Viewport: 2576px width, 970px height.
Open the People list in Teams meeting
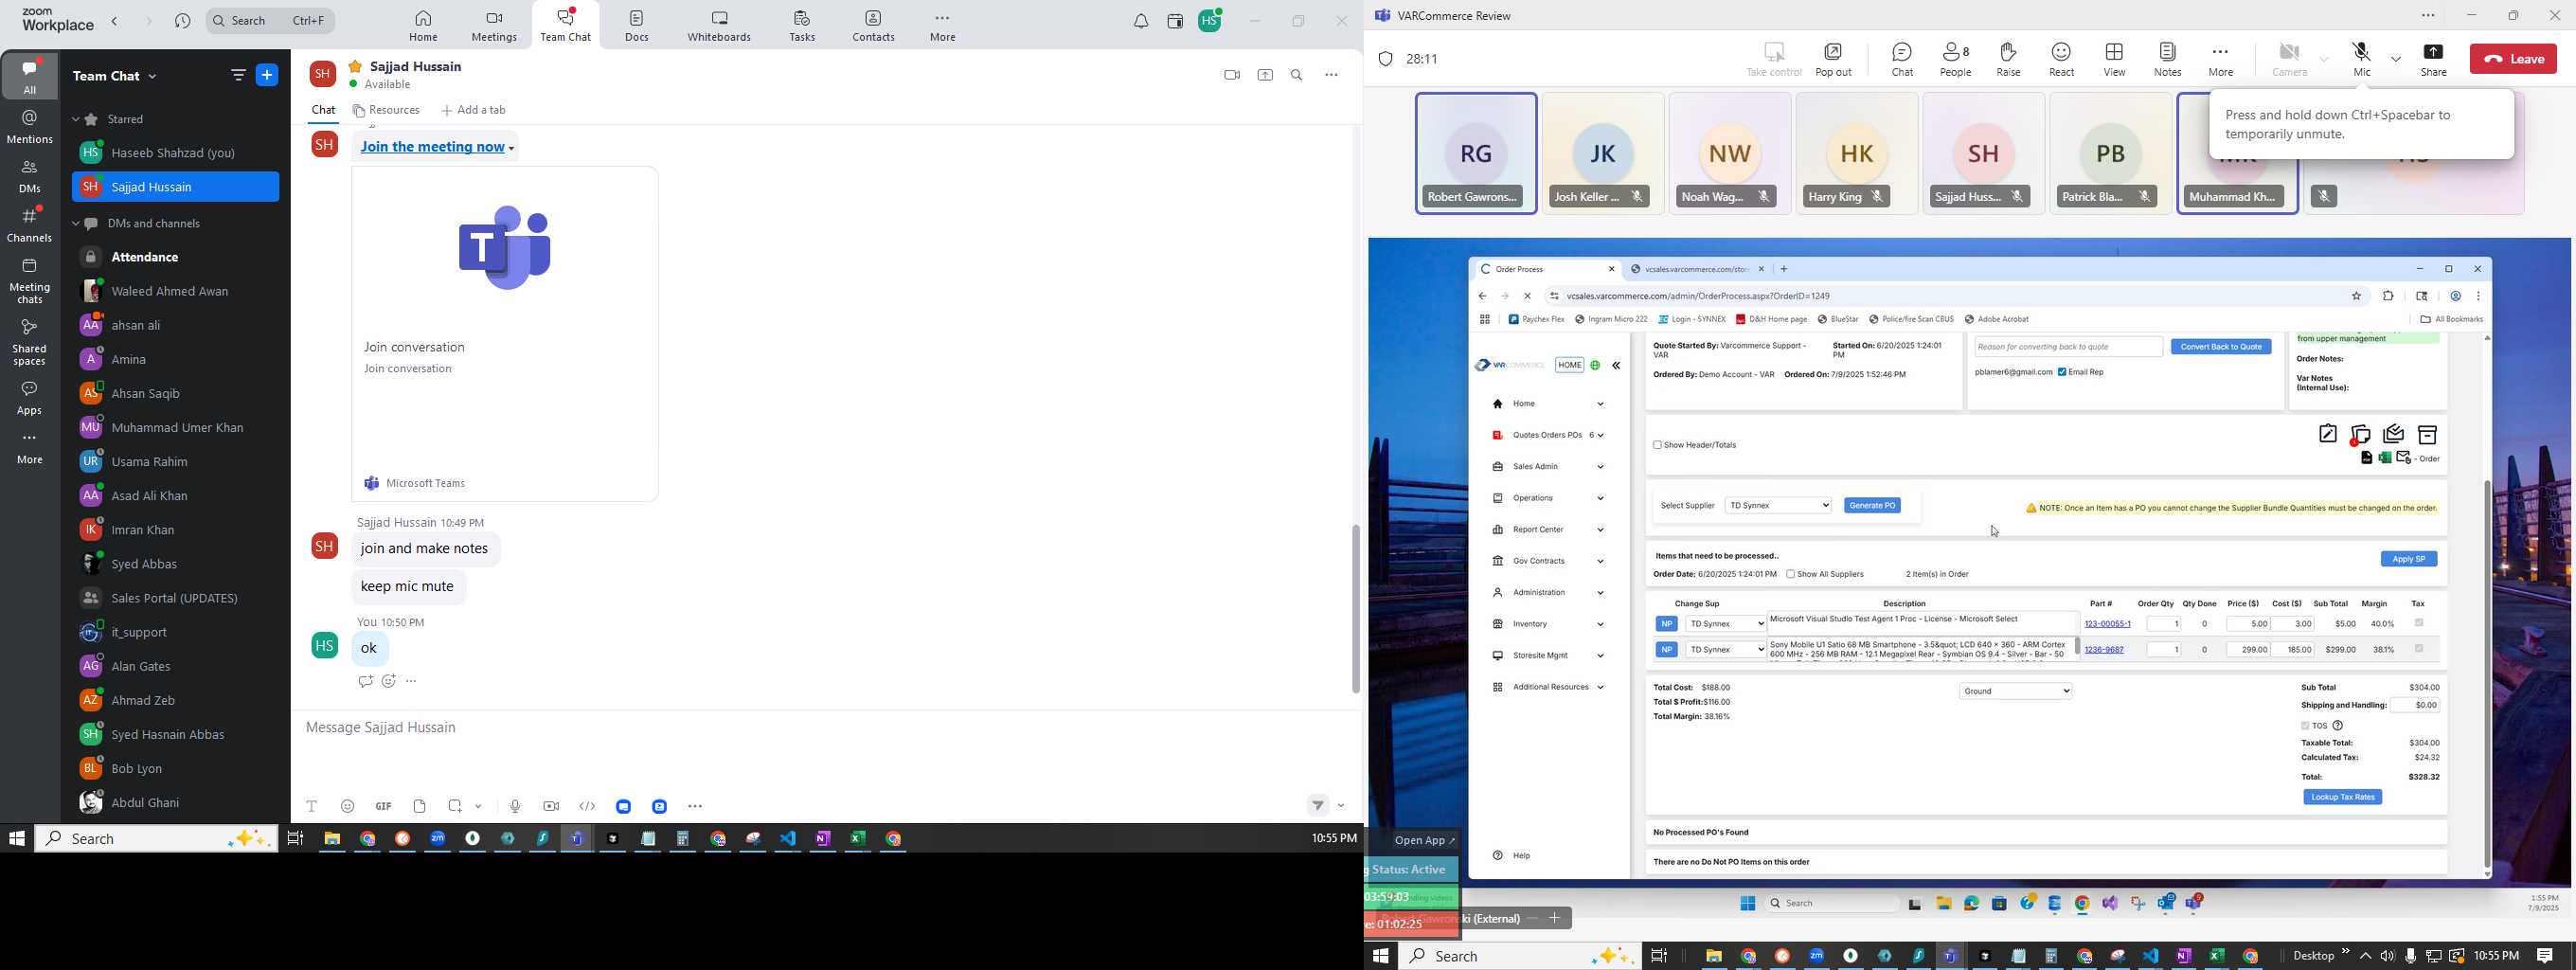click(1956, 59)
